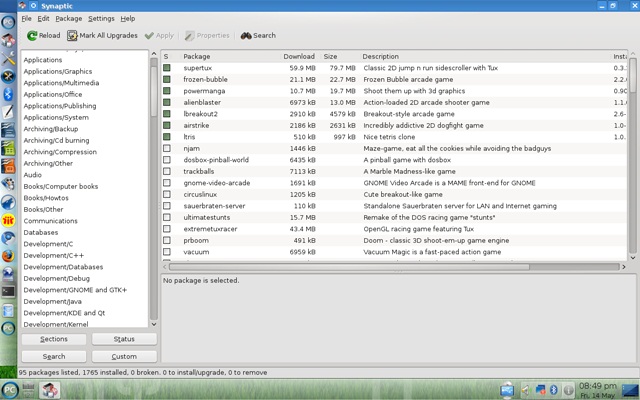Click sections list scroll-down arrow
Viewport: 640px width, 400px height.
(154, 324)
